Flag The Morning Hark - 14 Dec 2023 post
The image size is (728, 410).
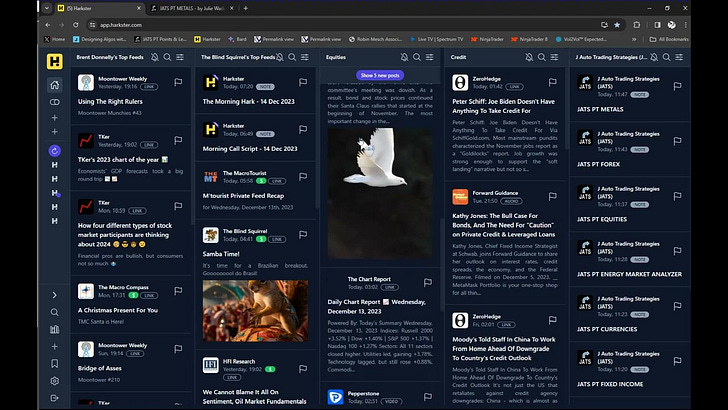tap(303, 82)
